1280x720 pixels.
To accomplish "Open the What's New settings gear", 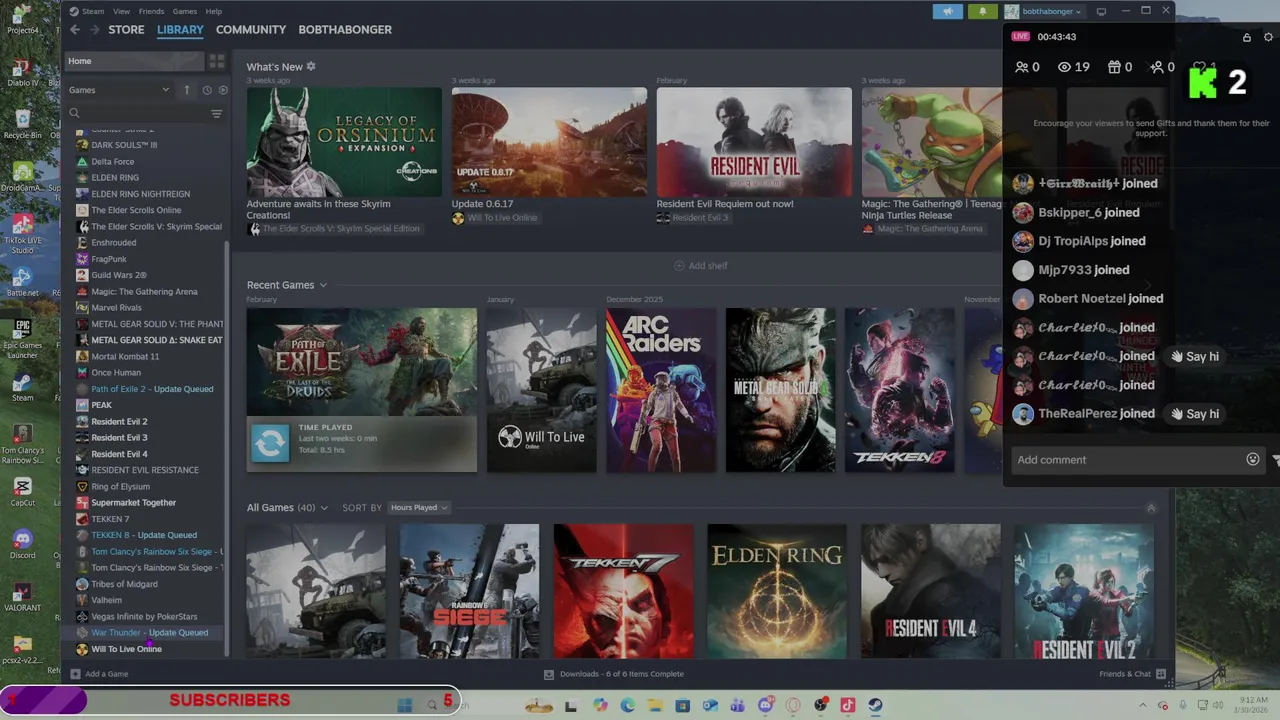I will click(x=311, y=67).
